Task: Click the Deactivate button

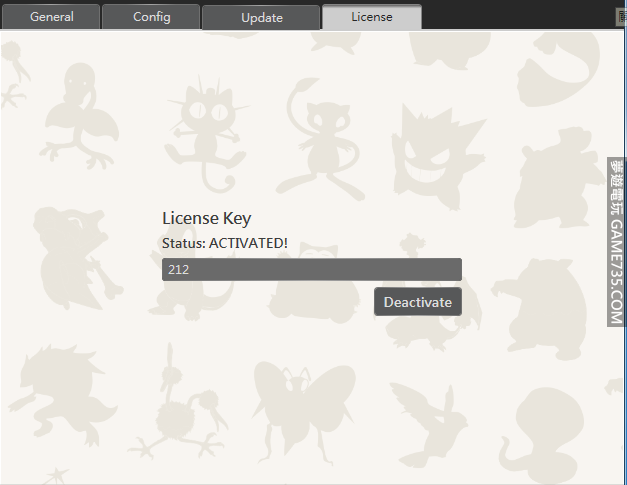Action: pyautogui.click(x=418, y=302)
